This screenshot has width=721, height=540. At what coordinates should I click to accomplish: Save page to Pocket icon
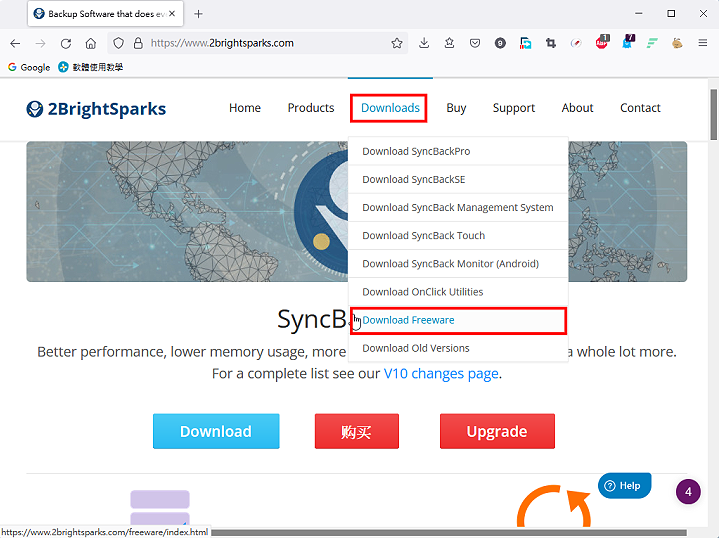click(475, 43)
